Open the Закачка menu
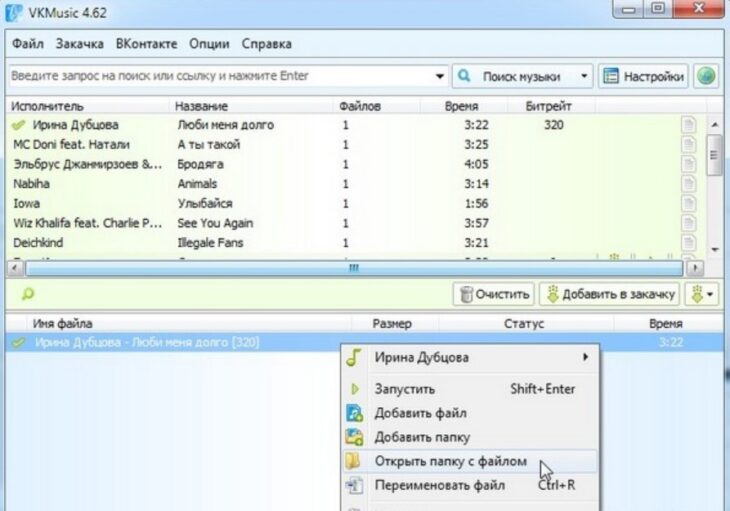730x511 pixels. coord(80,44)
